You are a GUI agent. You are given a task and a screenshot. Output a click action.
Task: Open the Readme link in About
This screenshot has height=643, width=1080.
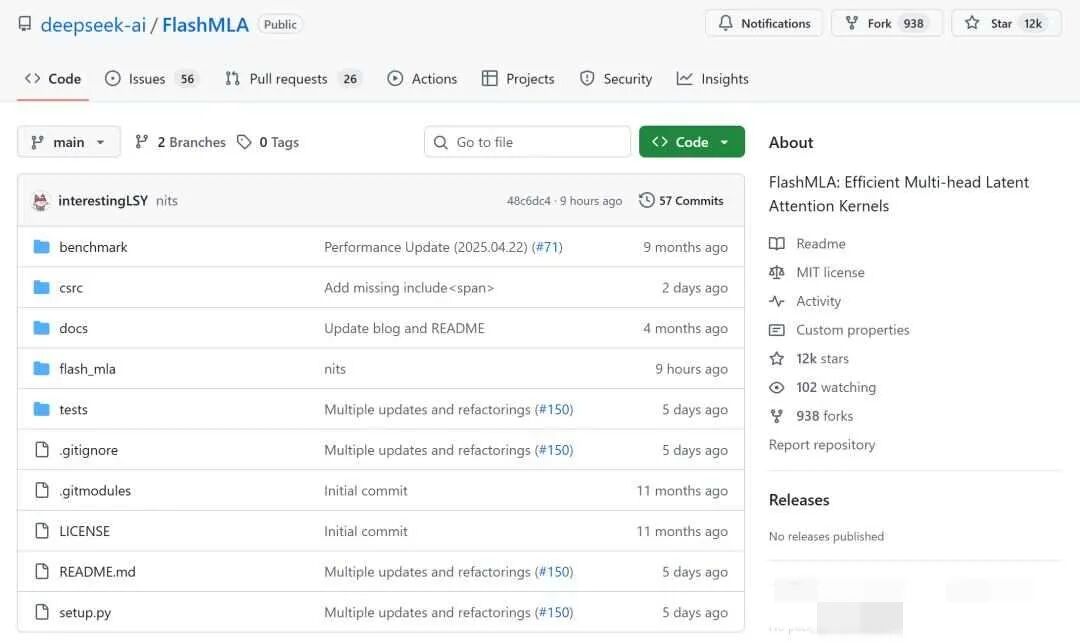tap(820, 244)
